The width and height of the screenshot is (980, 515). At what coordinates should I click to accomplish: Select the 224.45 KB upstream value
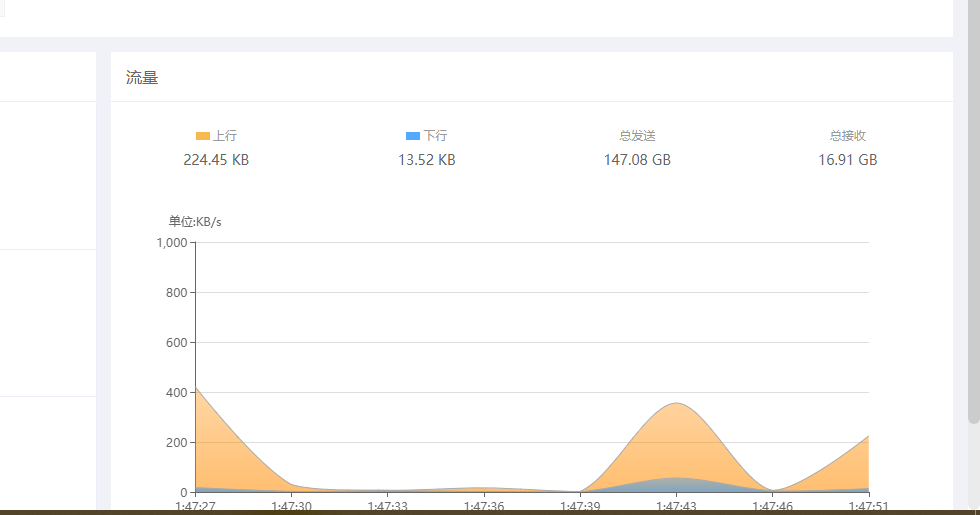[216, 160]
